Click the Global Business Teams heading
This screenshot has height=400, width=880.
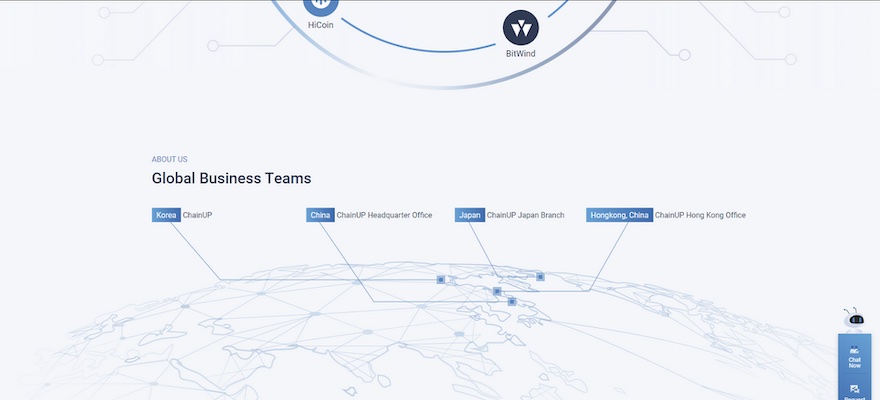click(x=231, y=179)
